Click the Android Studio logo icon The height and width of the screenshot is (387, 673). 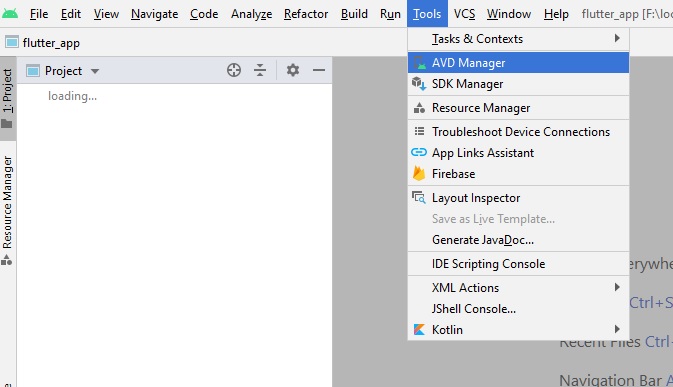click(x=10, y=14)
